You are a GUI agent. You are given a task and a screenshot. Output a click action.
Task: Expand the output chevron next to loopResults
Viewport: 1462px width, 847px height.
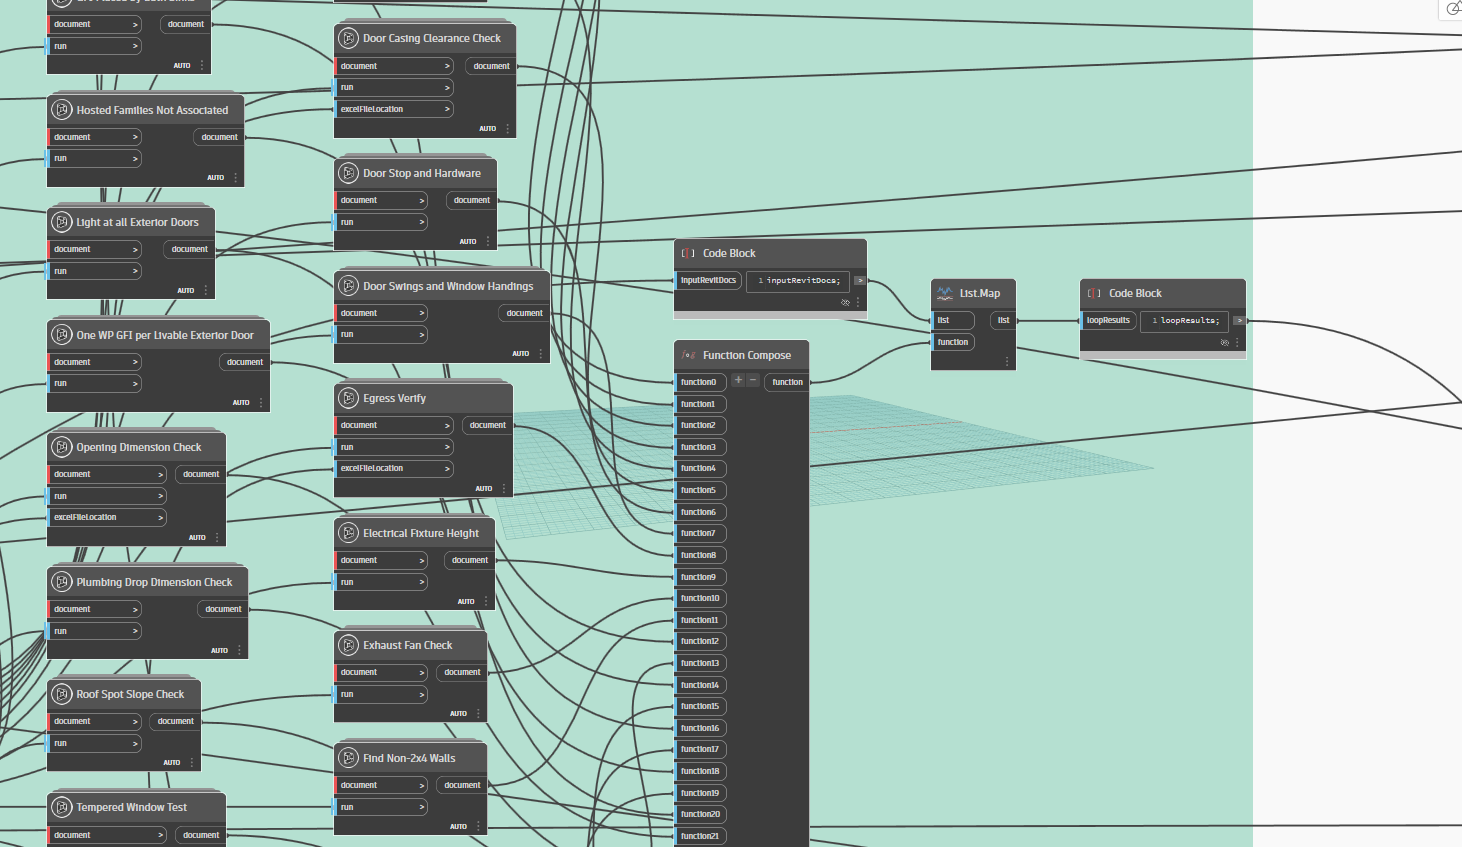(1240, 321)
